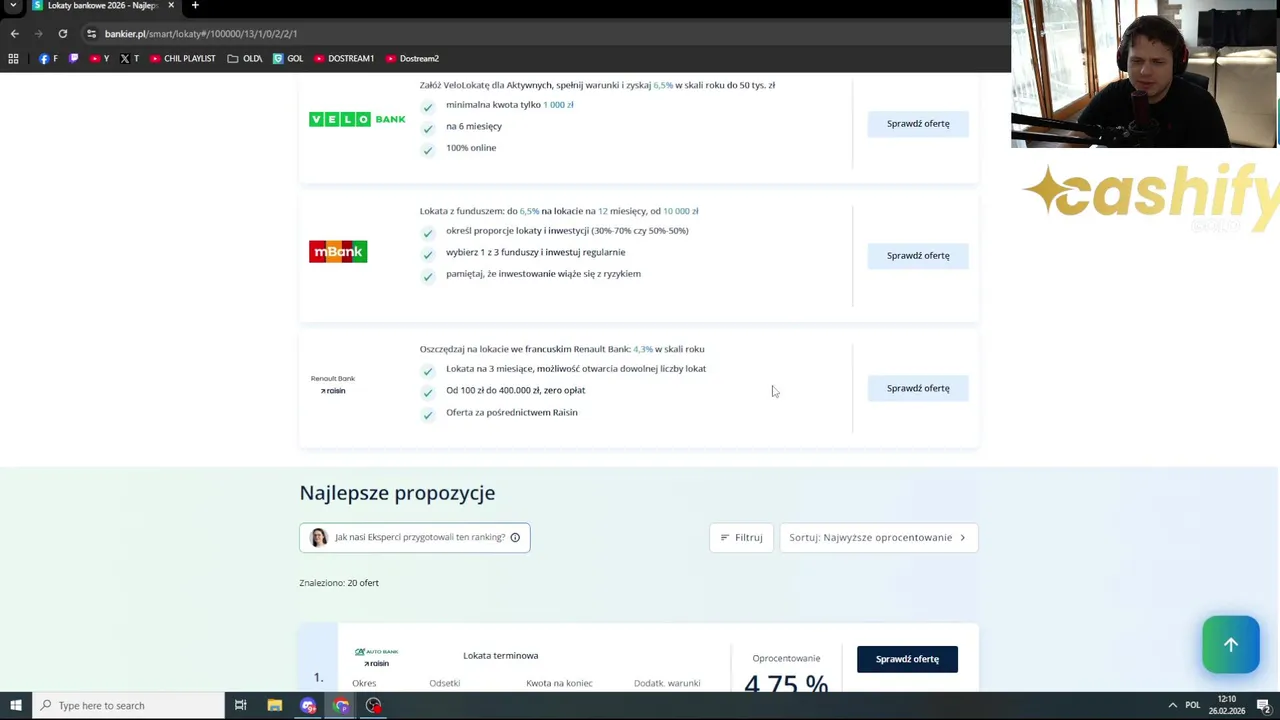Click the text Oferta za pośrednictwem Raisin

pyautogui.click(x=512, y=413)
